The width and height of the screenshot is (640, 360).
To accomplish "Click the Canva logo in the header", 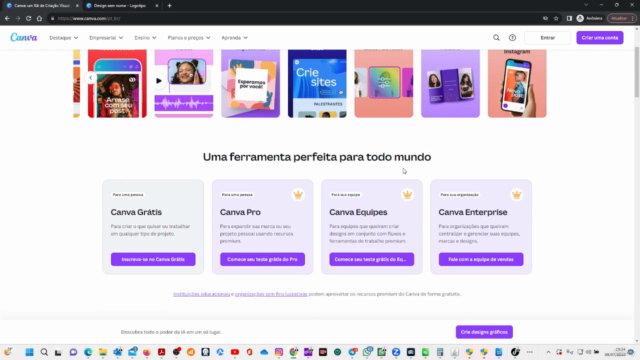I will click(24, 38).
